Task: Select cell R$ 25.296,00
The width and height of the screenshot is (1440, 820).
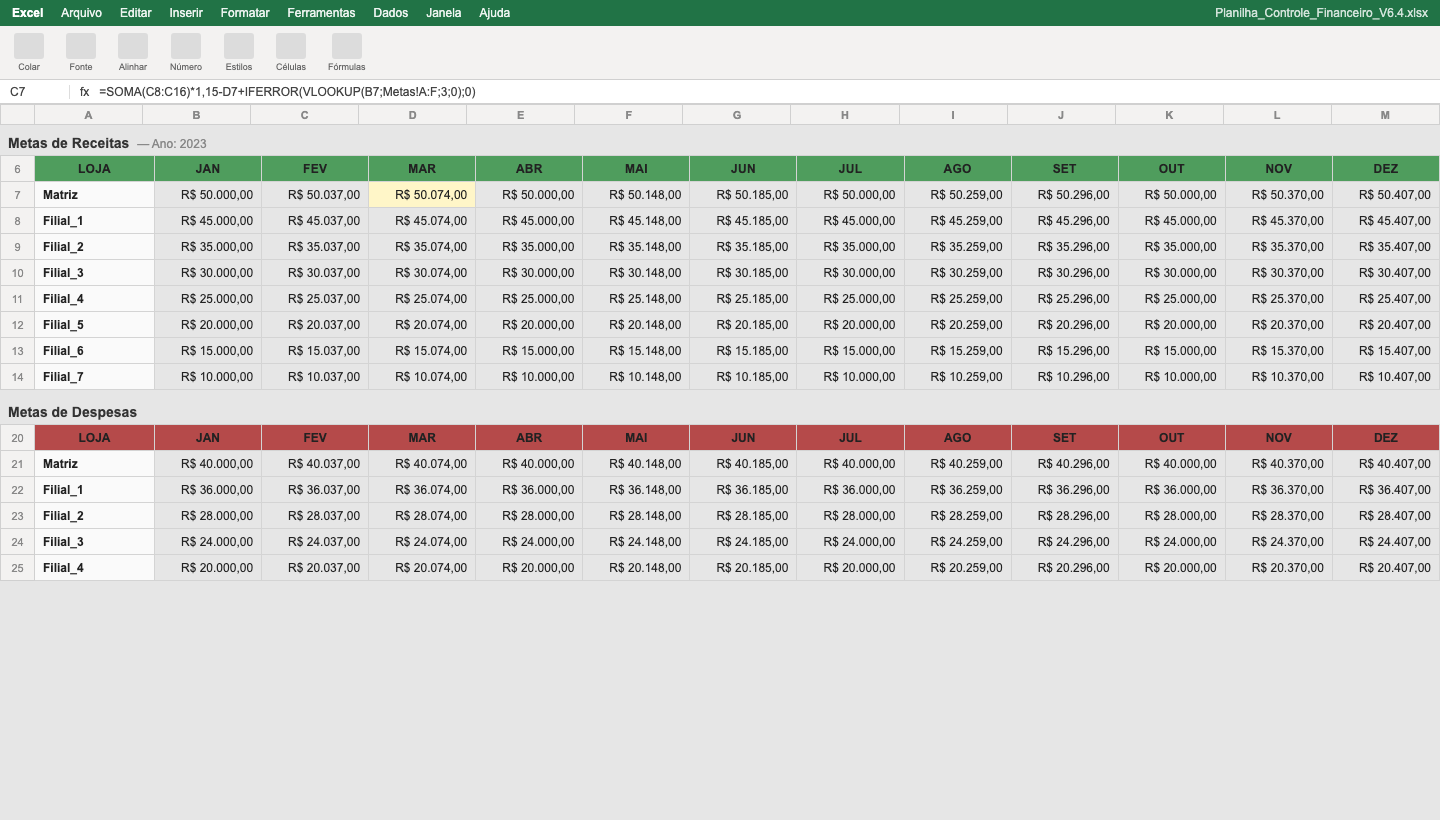Action: (x=1065, y=299)
